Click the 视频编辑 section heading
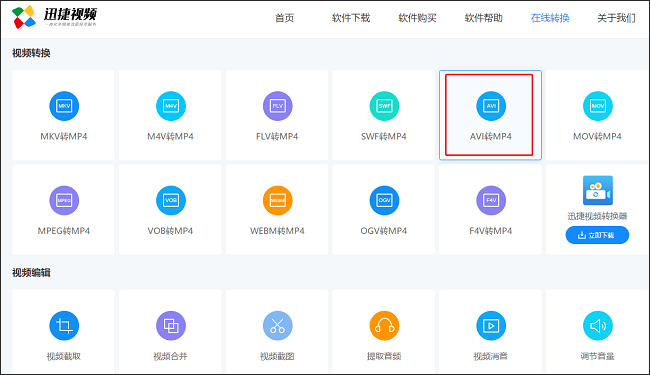The image size is (650, 375). tap(32, 273)
